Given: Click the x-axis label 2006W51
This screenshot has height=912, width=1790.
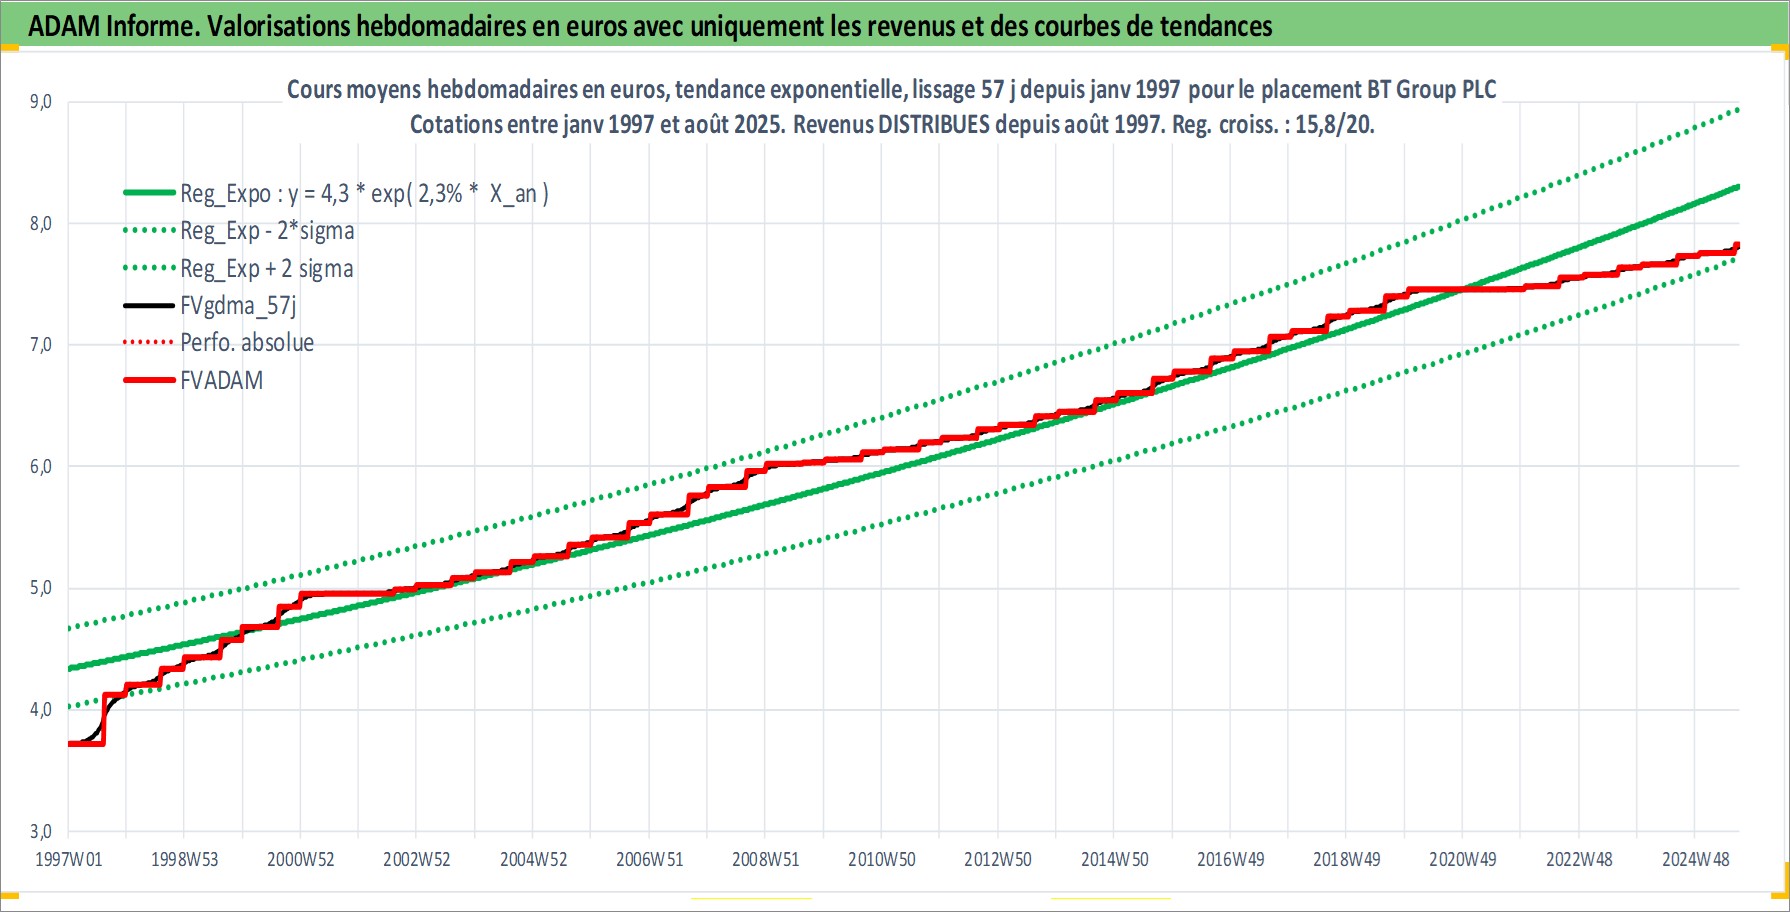Looking at the screenshot, I should point(650,860).
